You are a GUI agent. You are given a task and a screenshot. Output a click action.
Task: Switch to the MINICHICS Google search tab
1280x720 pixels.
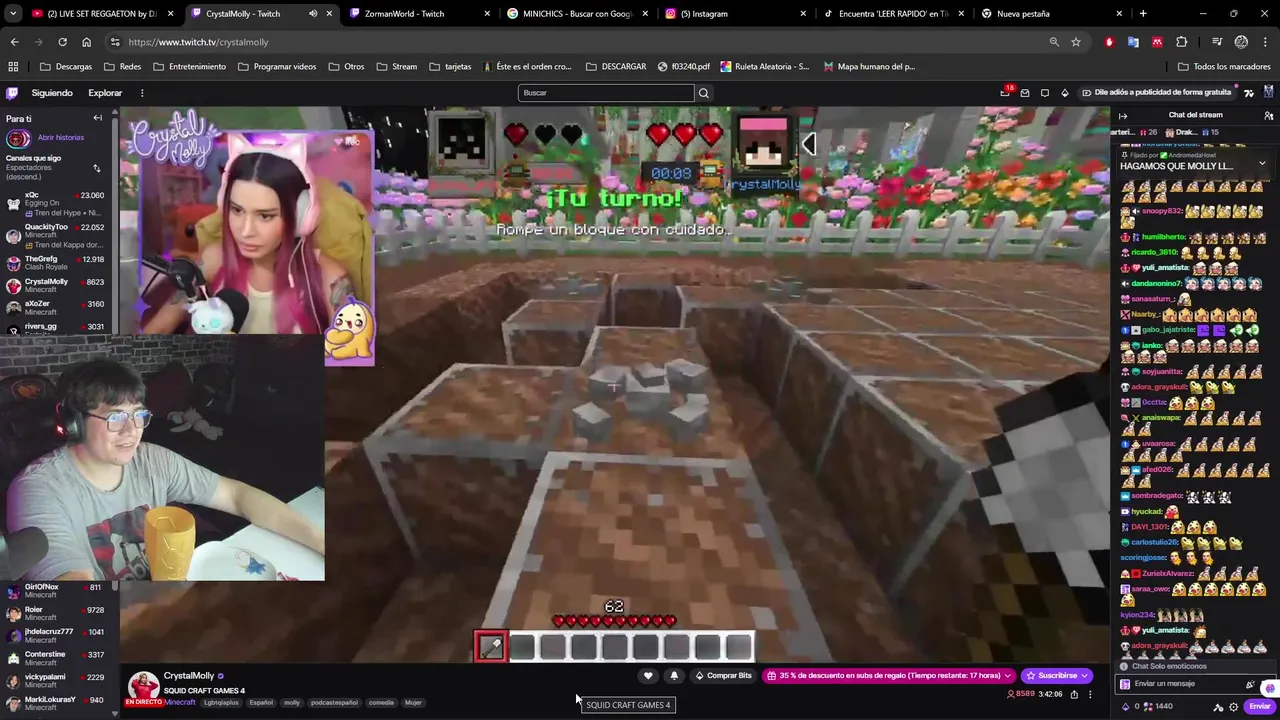tap(576, 14)
